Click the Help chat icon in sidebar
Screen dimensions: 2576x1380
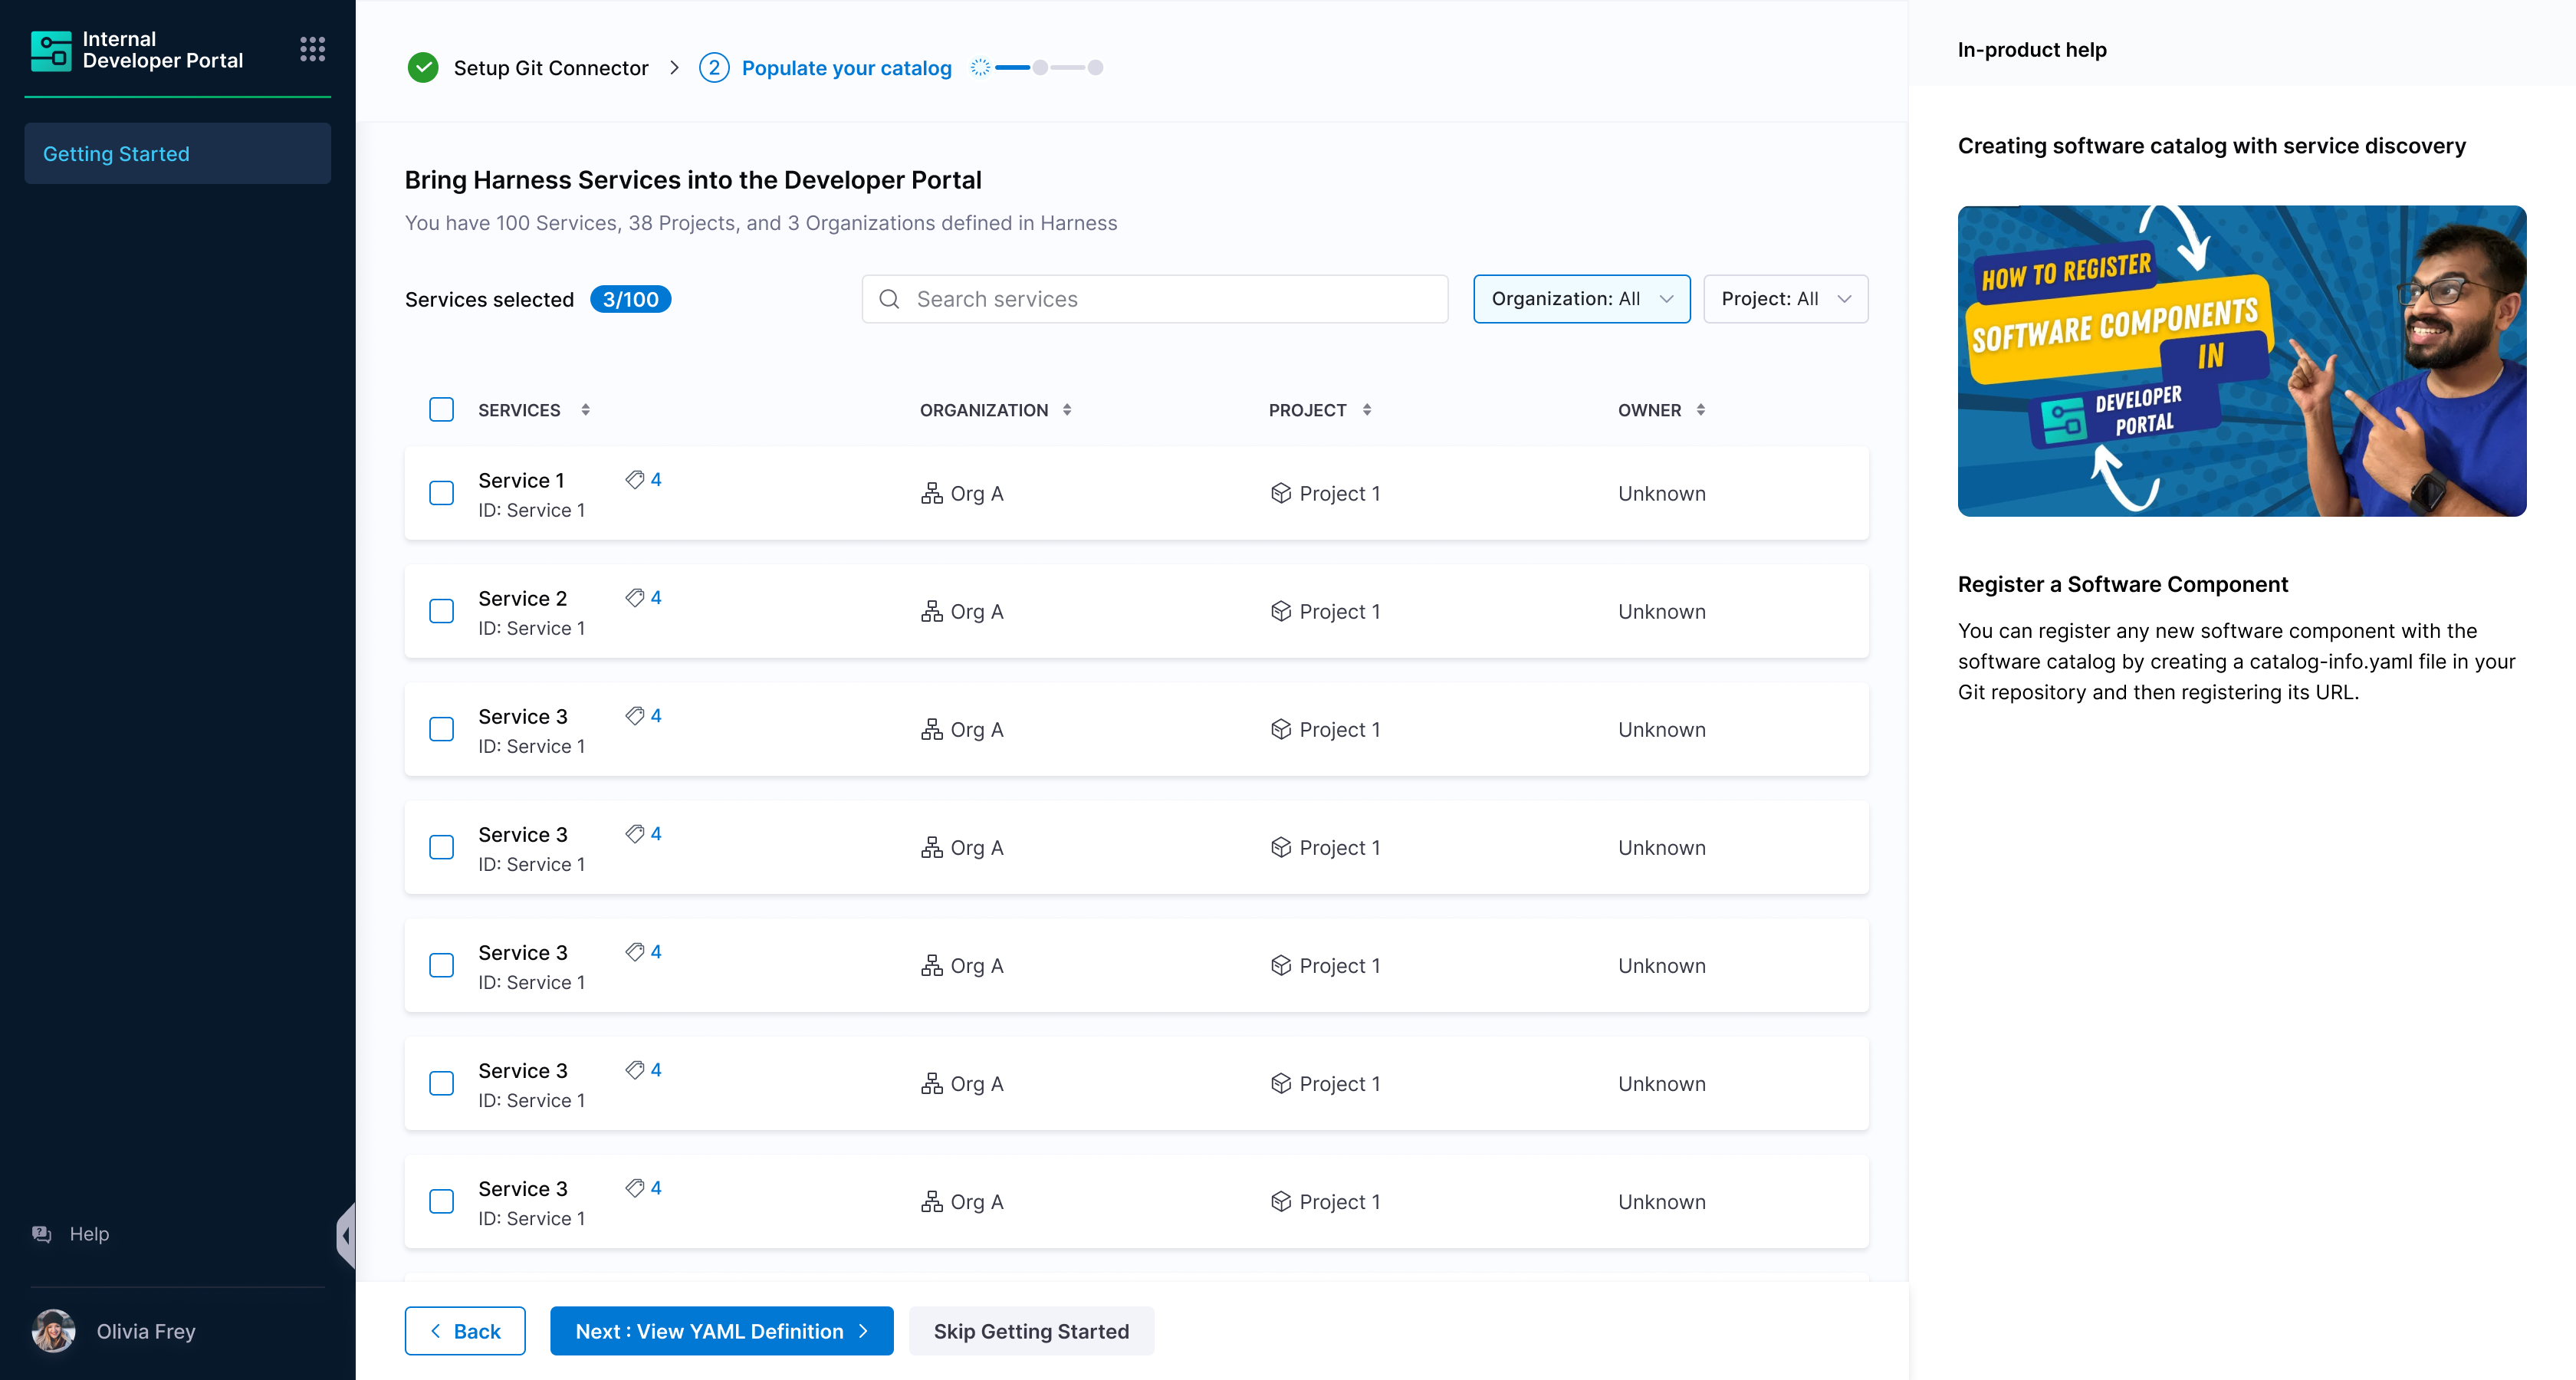click(x=42, y=1233)
